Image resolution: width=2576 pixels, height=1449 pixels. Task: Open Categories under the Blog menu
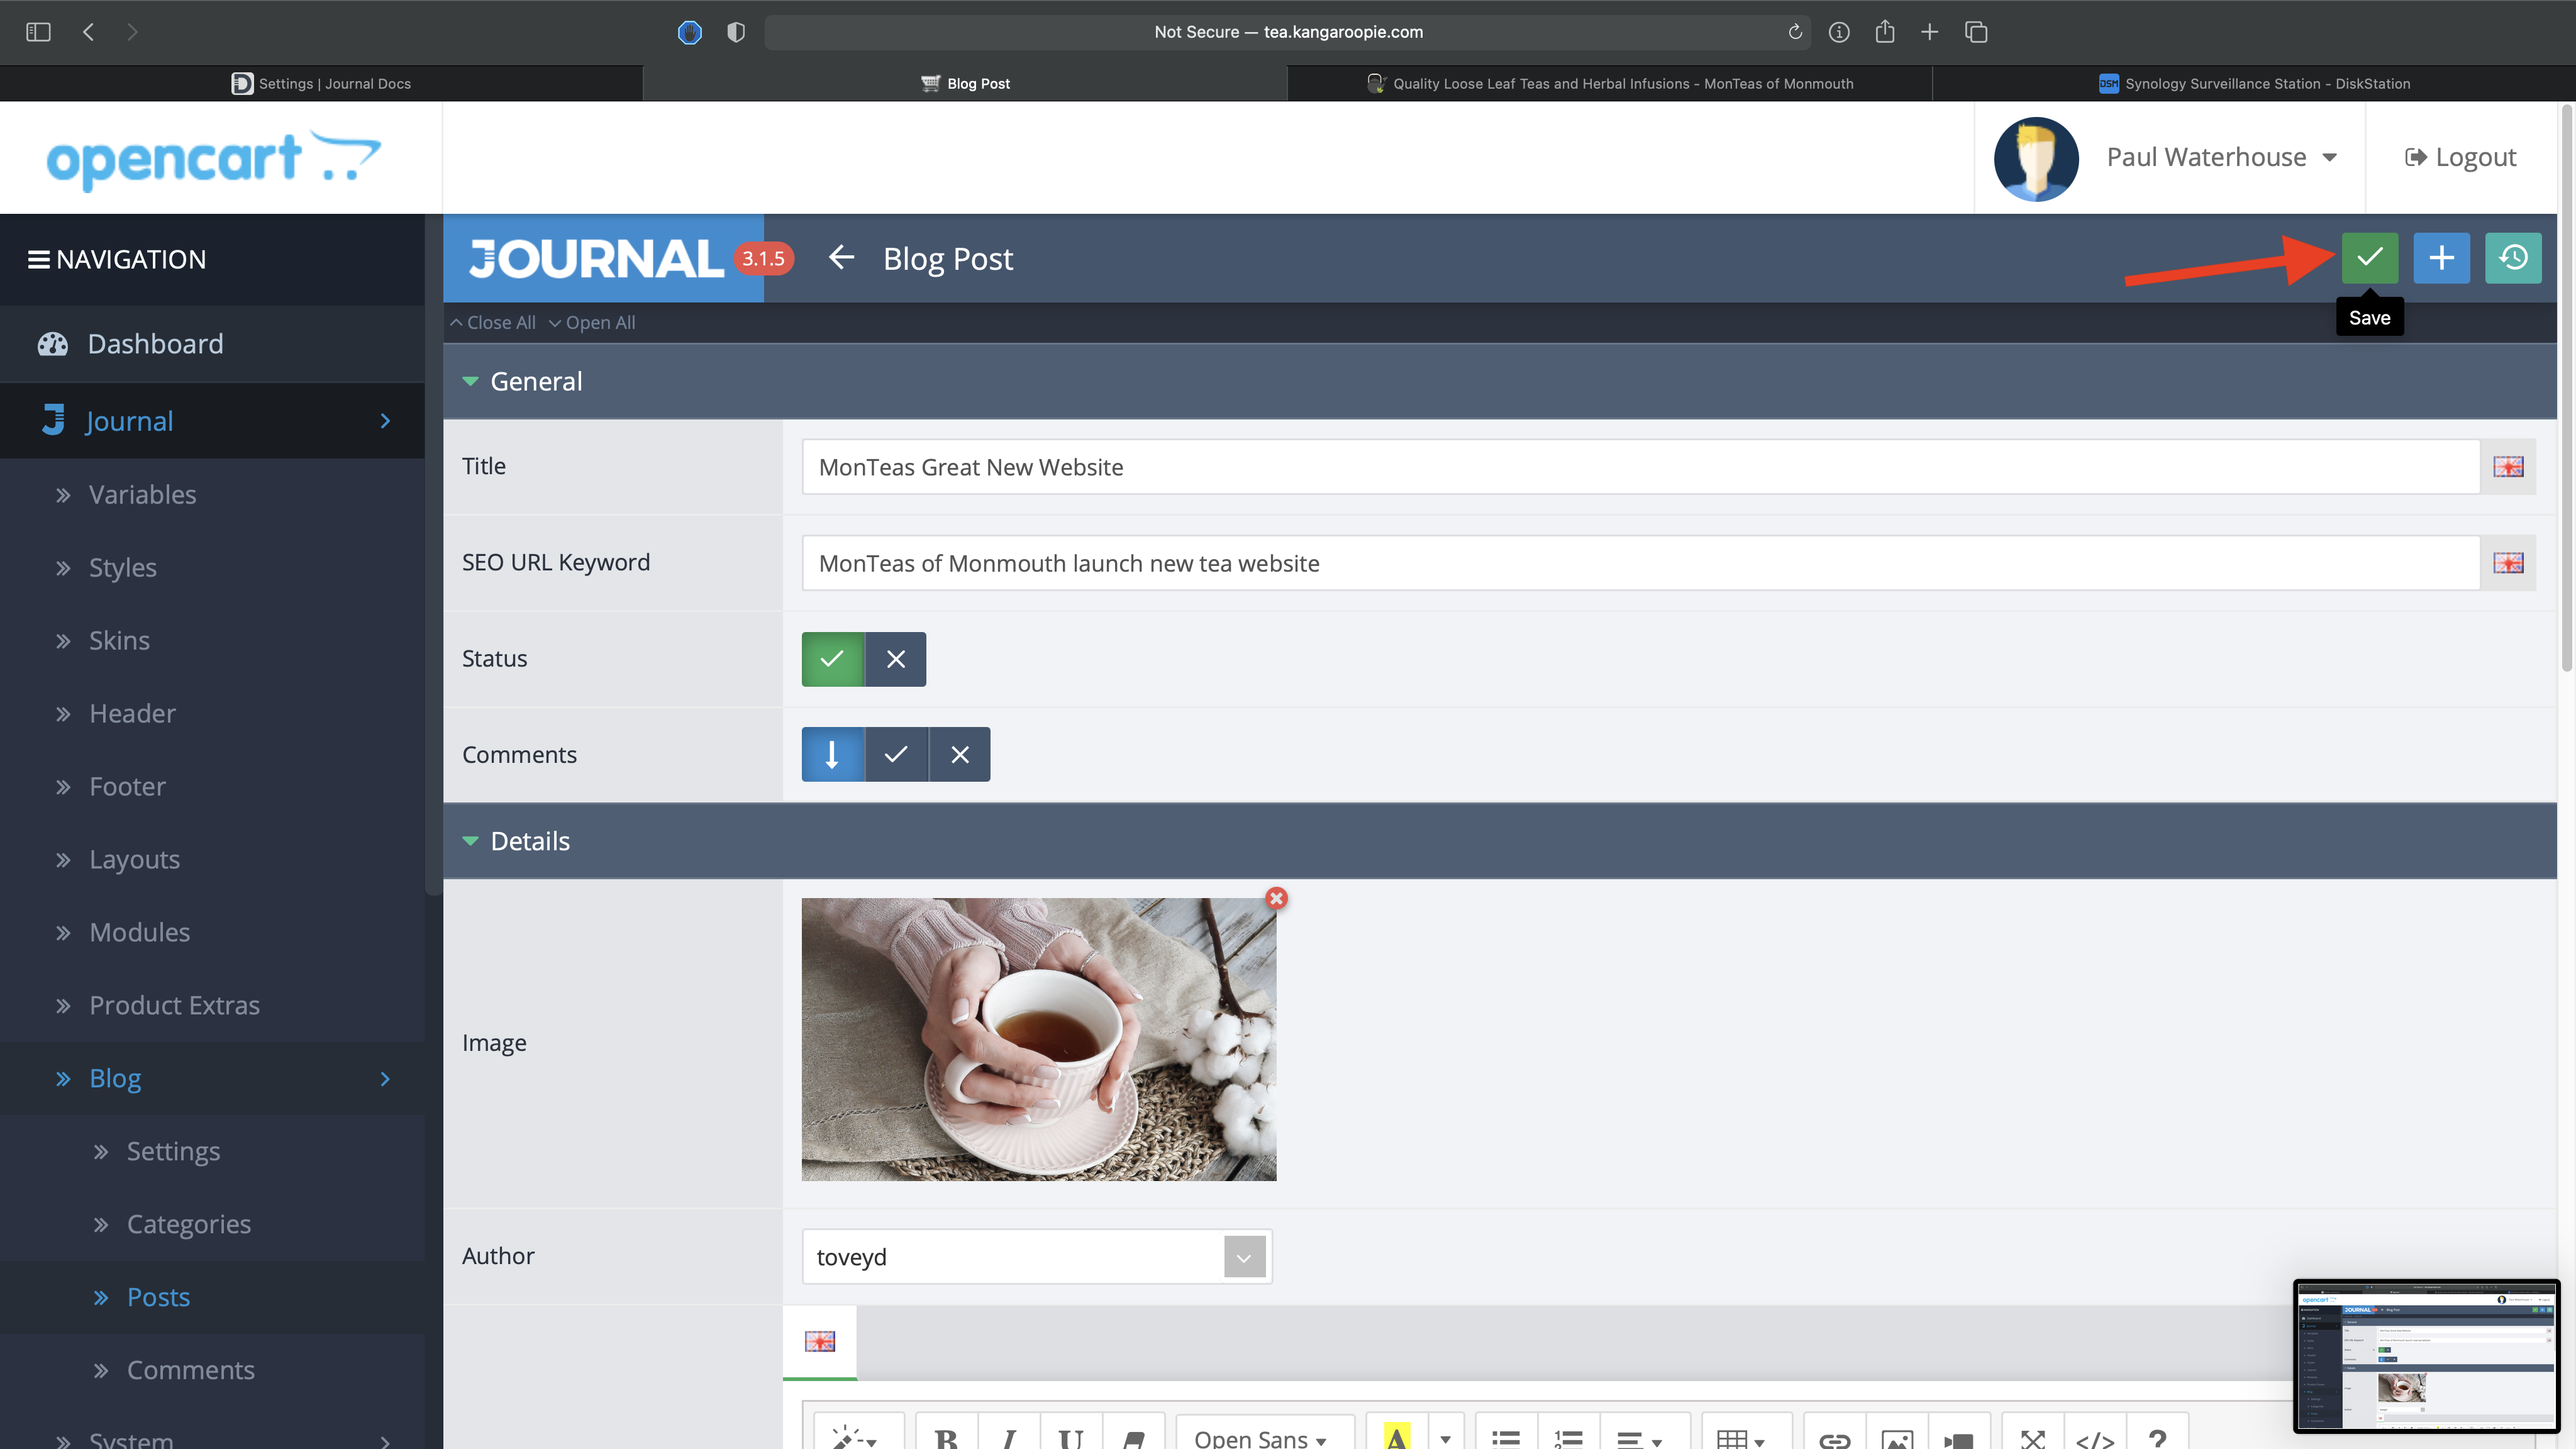click(188, 1224)
